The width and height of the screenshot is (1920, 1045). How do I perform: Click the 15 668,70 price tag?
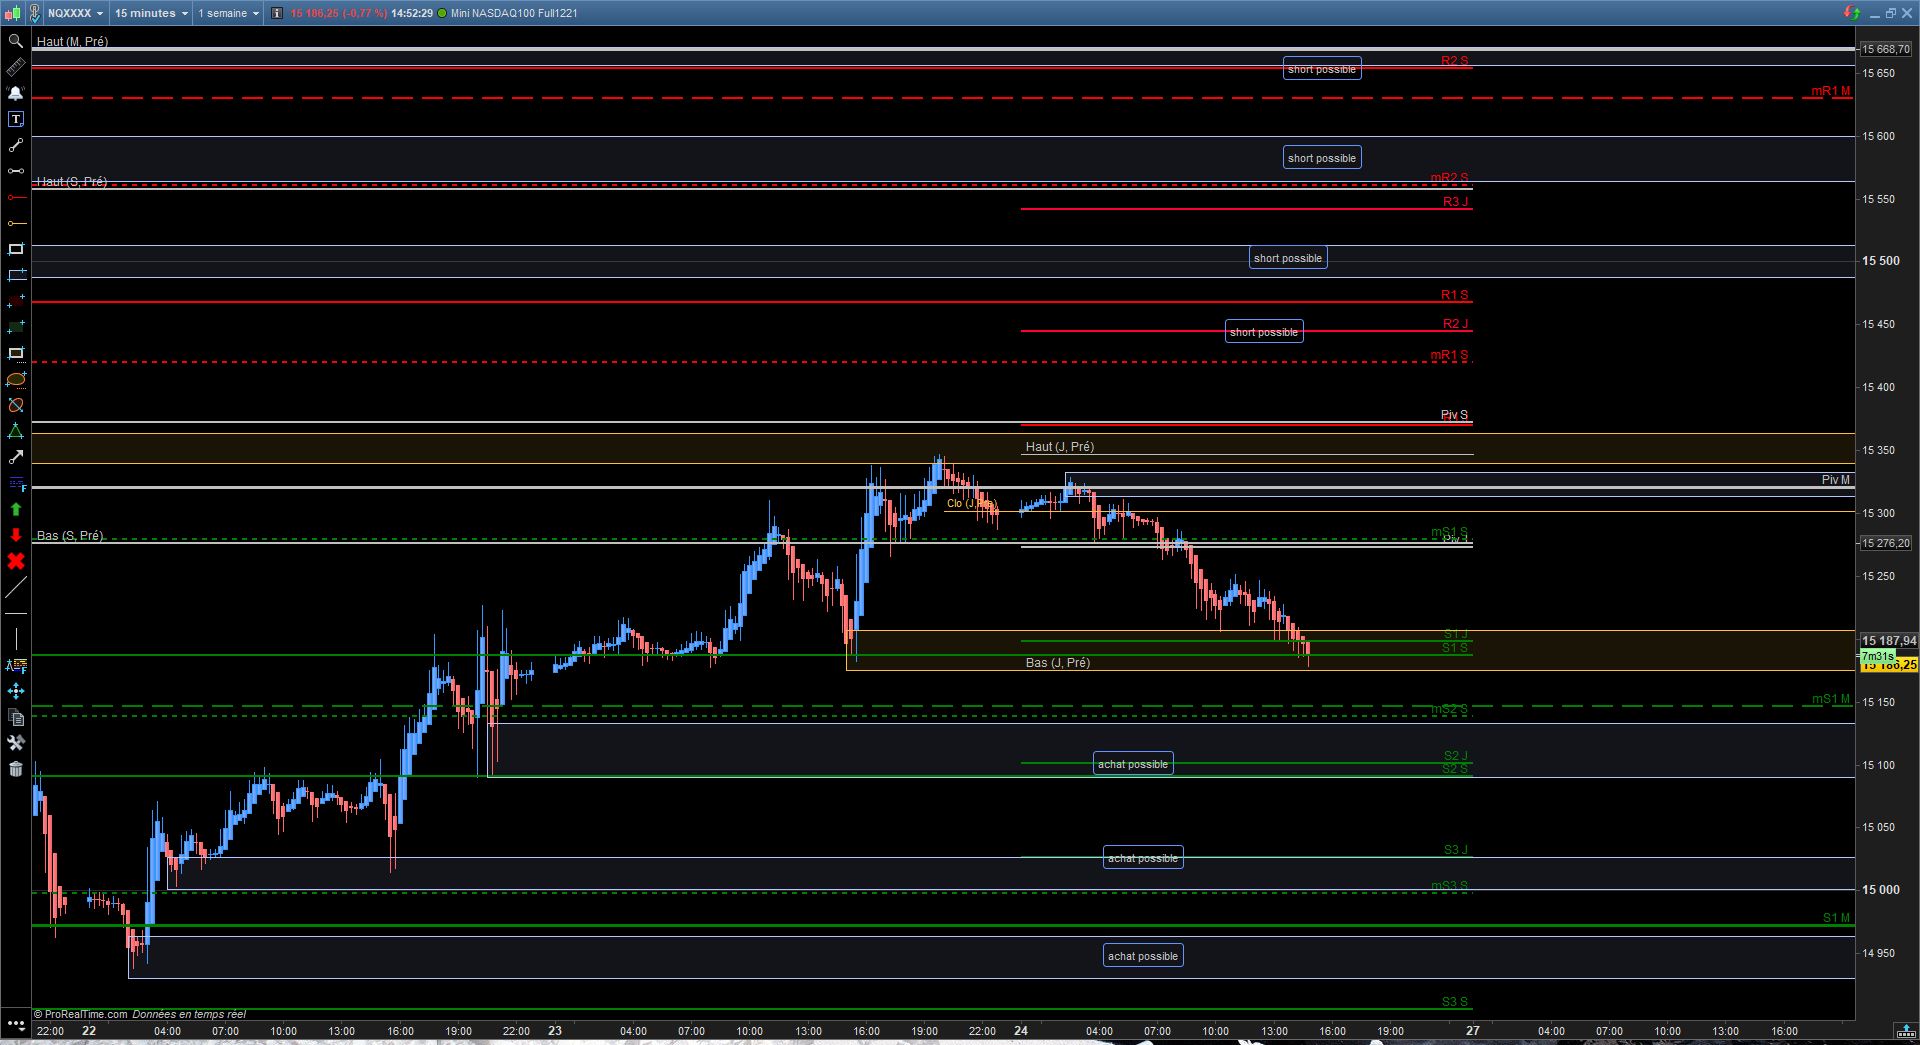click(x=1886, y=49)
